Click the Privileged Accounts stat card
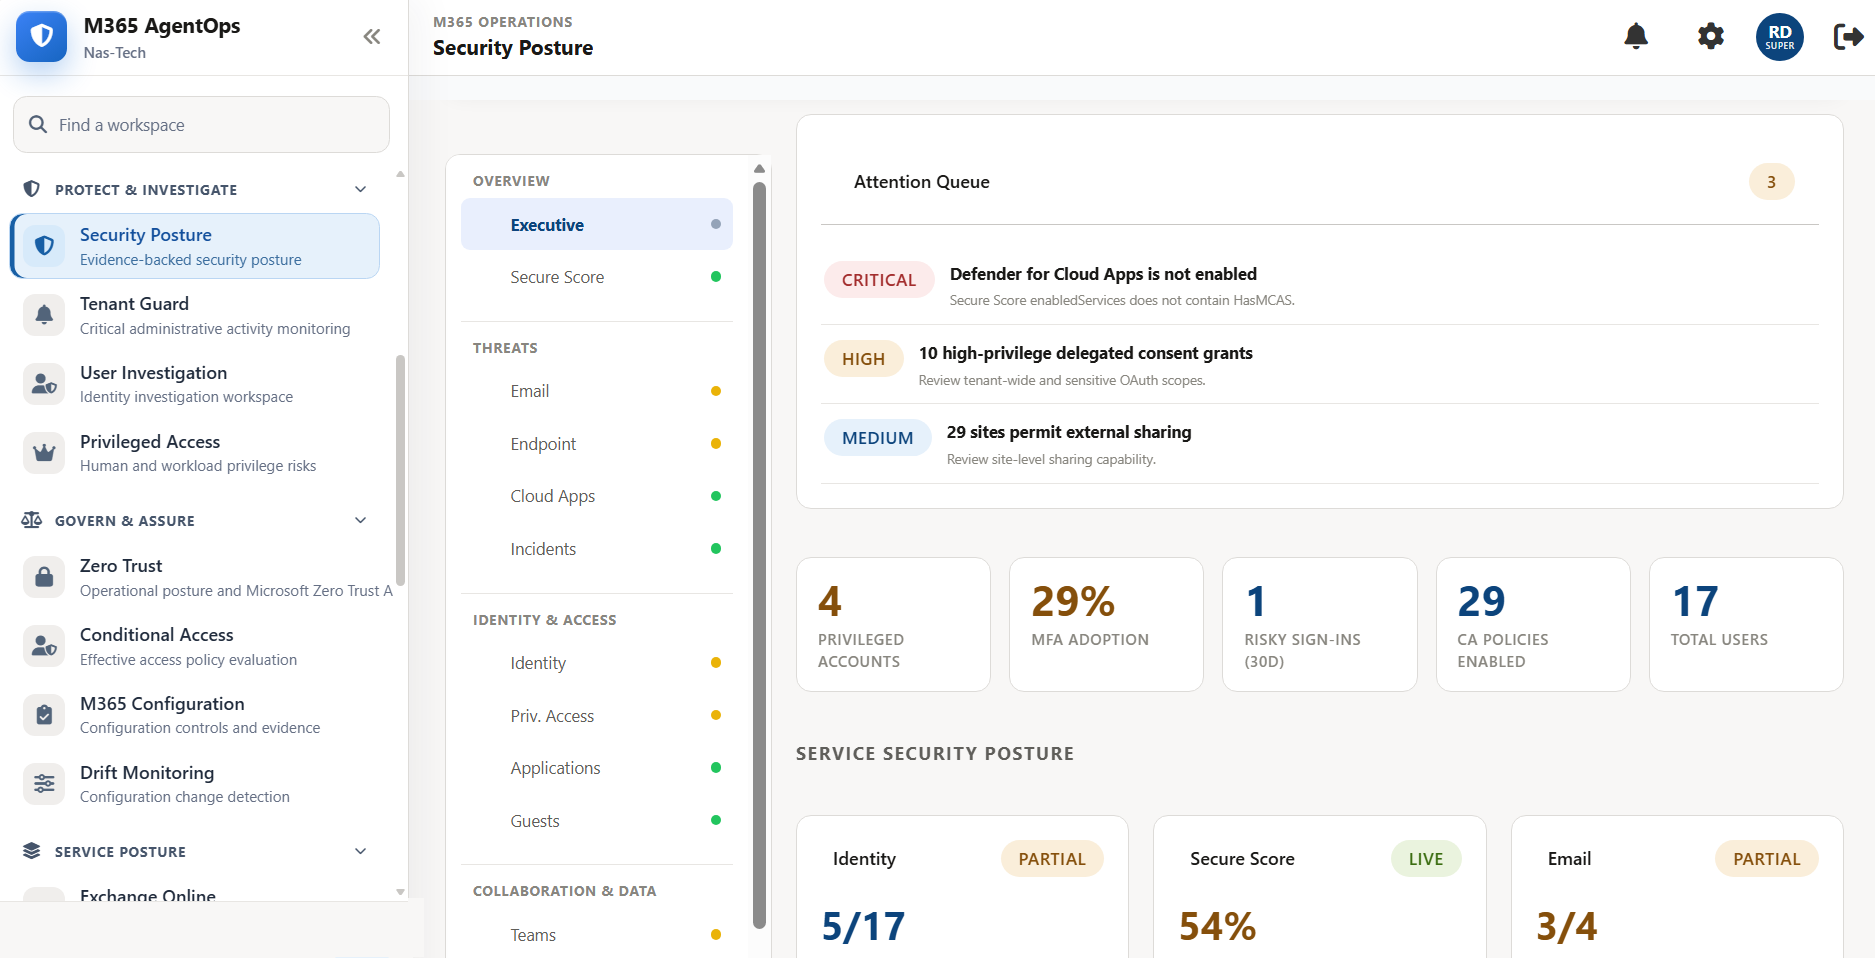The width and height of the screenshot is (1875, 958). point(893,624)
